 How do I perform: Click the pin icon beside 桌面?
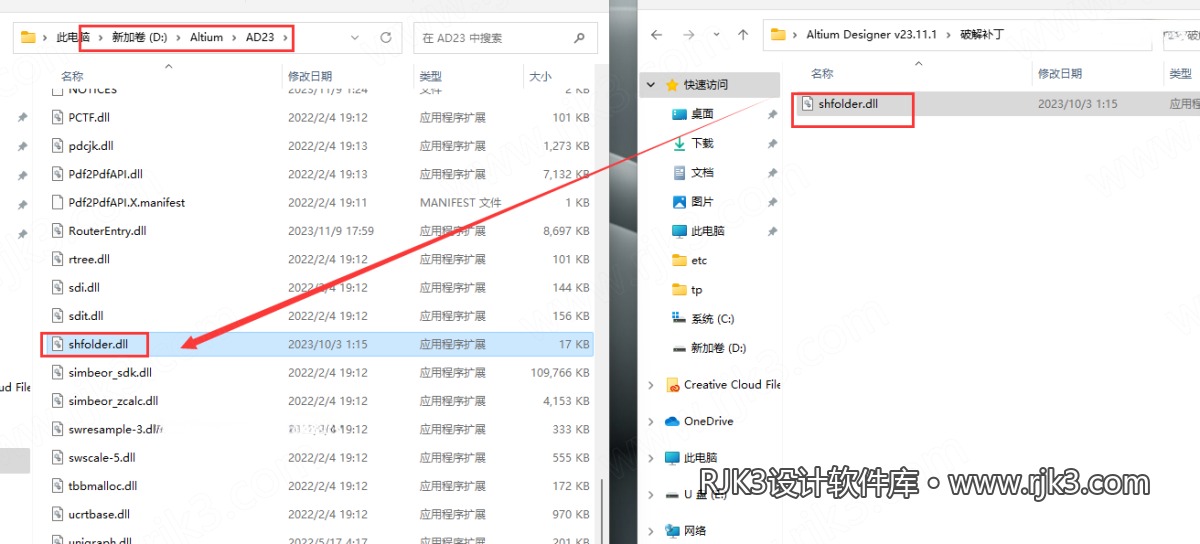point(772,114)
